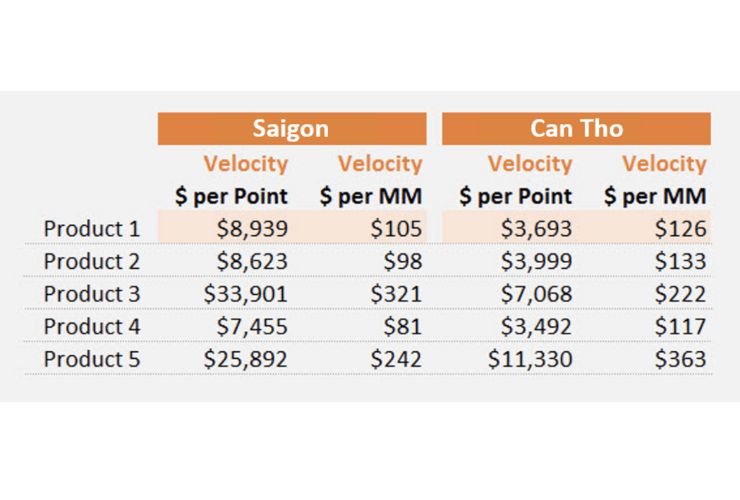Click the $7,068 cell
Viewport: 740px width, 500px height.
coord(536,294)
